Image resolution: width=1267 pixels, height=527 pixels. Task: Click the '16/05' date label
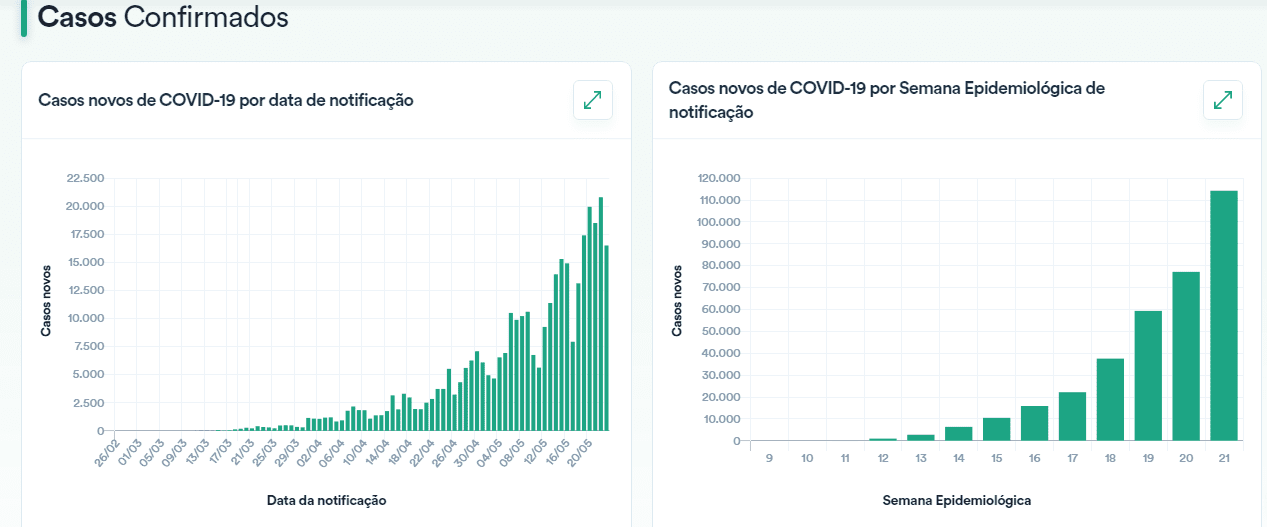pyautogui.click(x=560, y=451)
